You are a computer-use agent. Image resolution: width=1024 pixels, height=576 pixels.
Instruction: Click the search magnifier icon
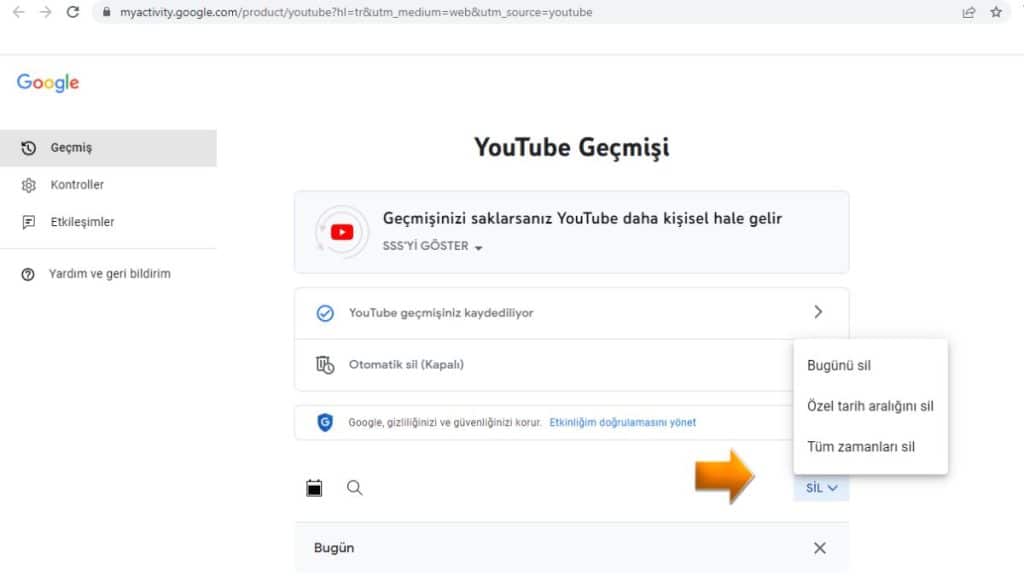[x=355, y=488]
